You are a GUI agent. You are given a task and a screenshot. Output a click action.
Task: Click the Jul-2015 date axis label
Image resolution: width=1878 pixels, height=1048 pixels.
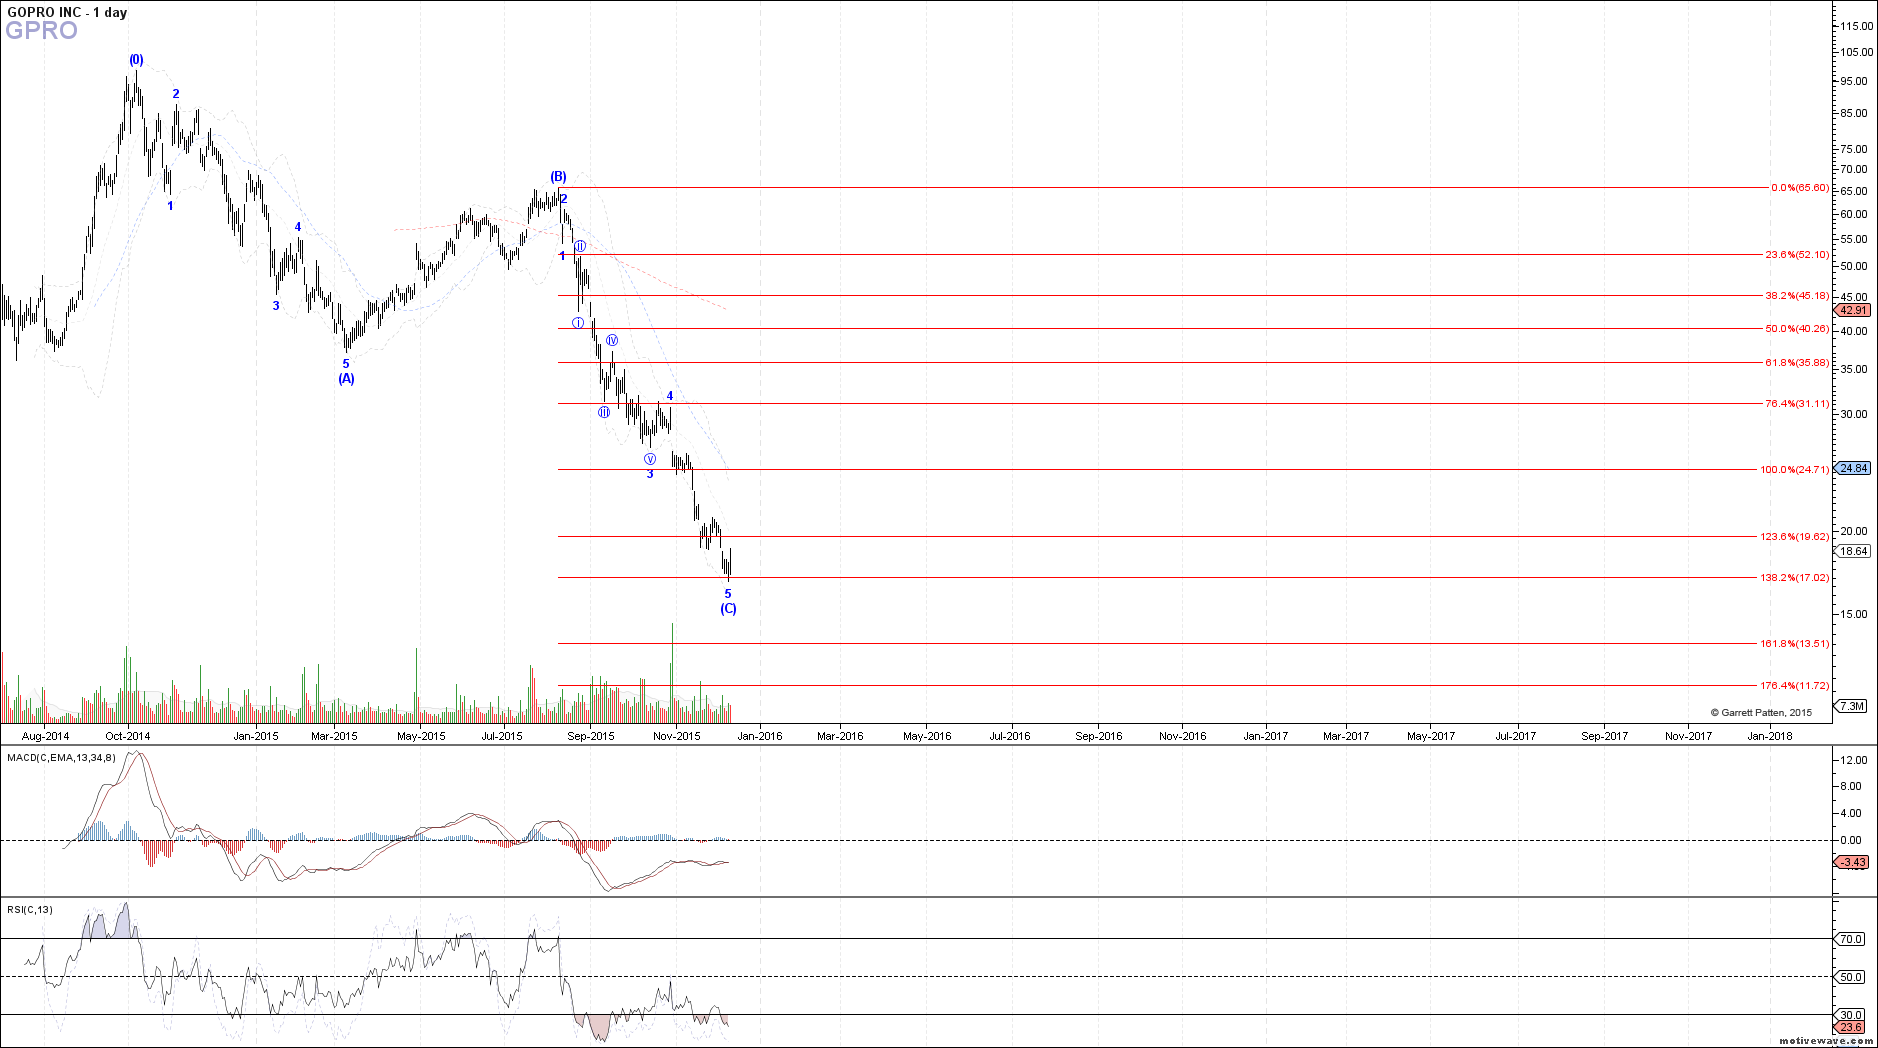502,737
